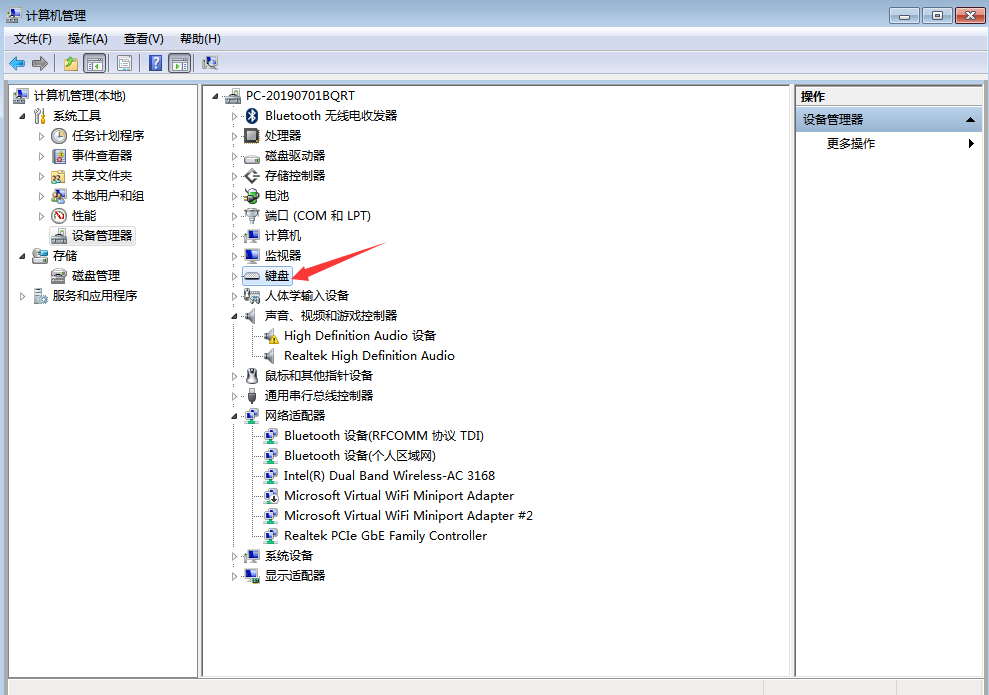Expand the 本地用户和组 node
This screenshot has width=989, height=695.
(42, 196)
